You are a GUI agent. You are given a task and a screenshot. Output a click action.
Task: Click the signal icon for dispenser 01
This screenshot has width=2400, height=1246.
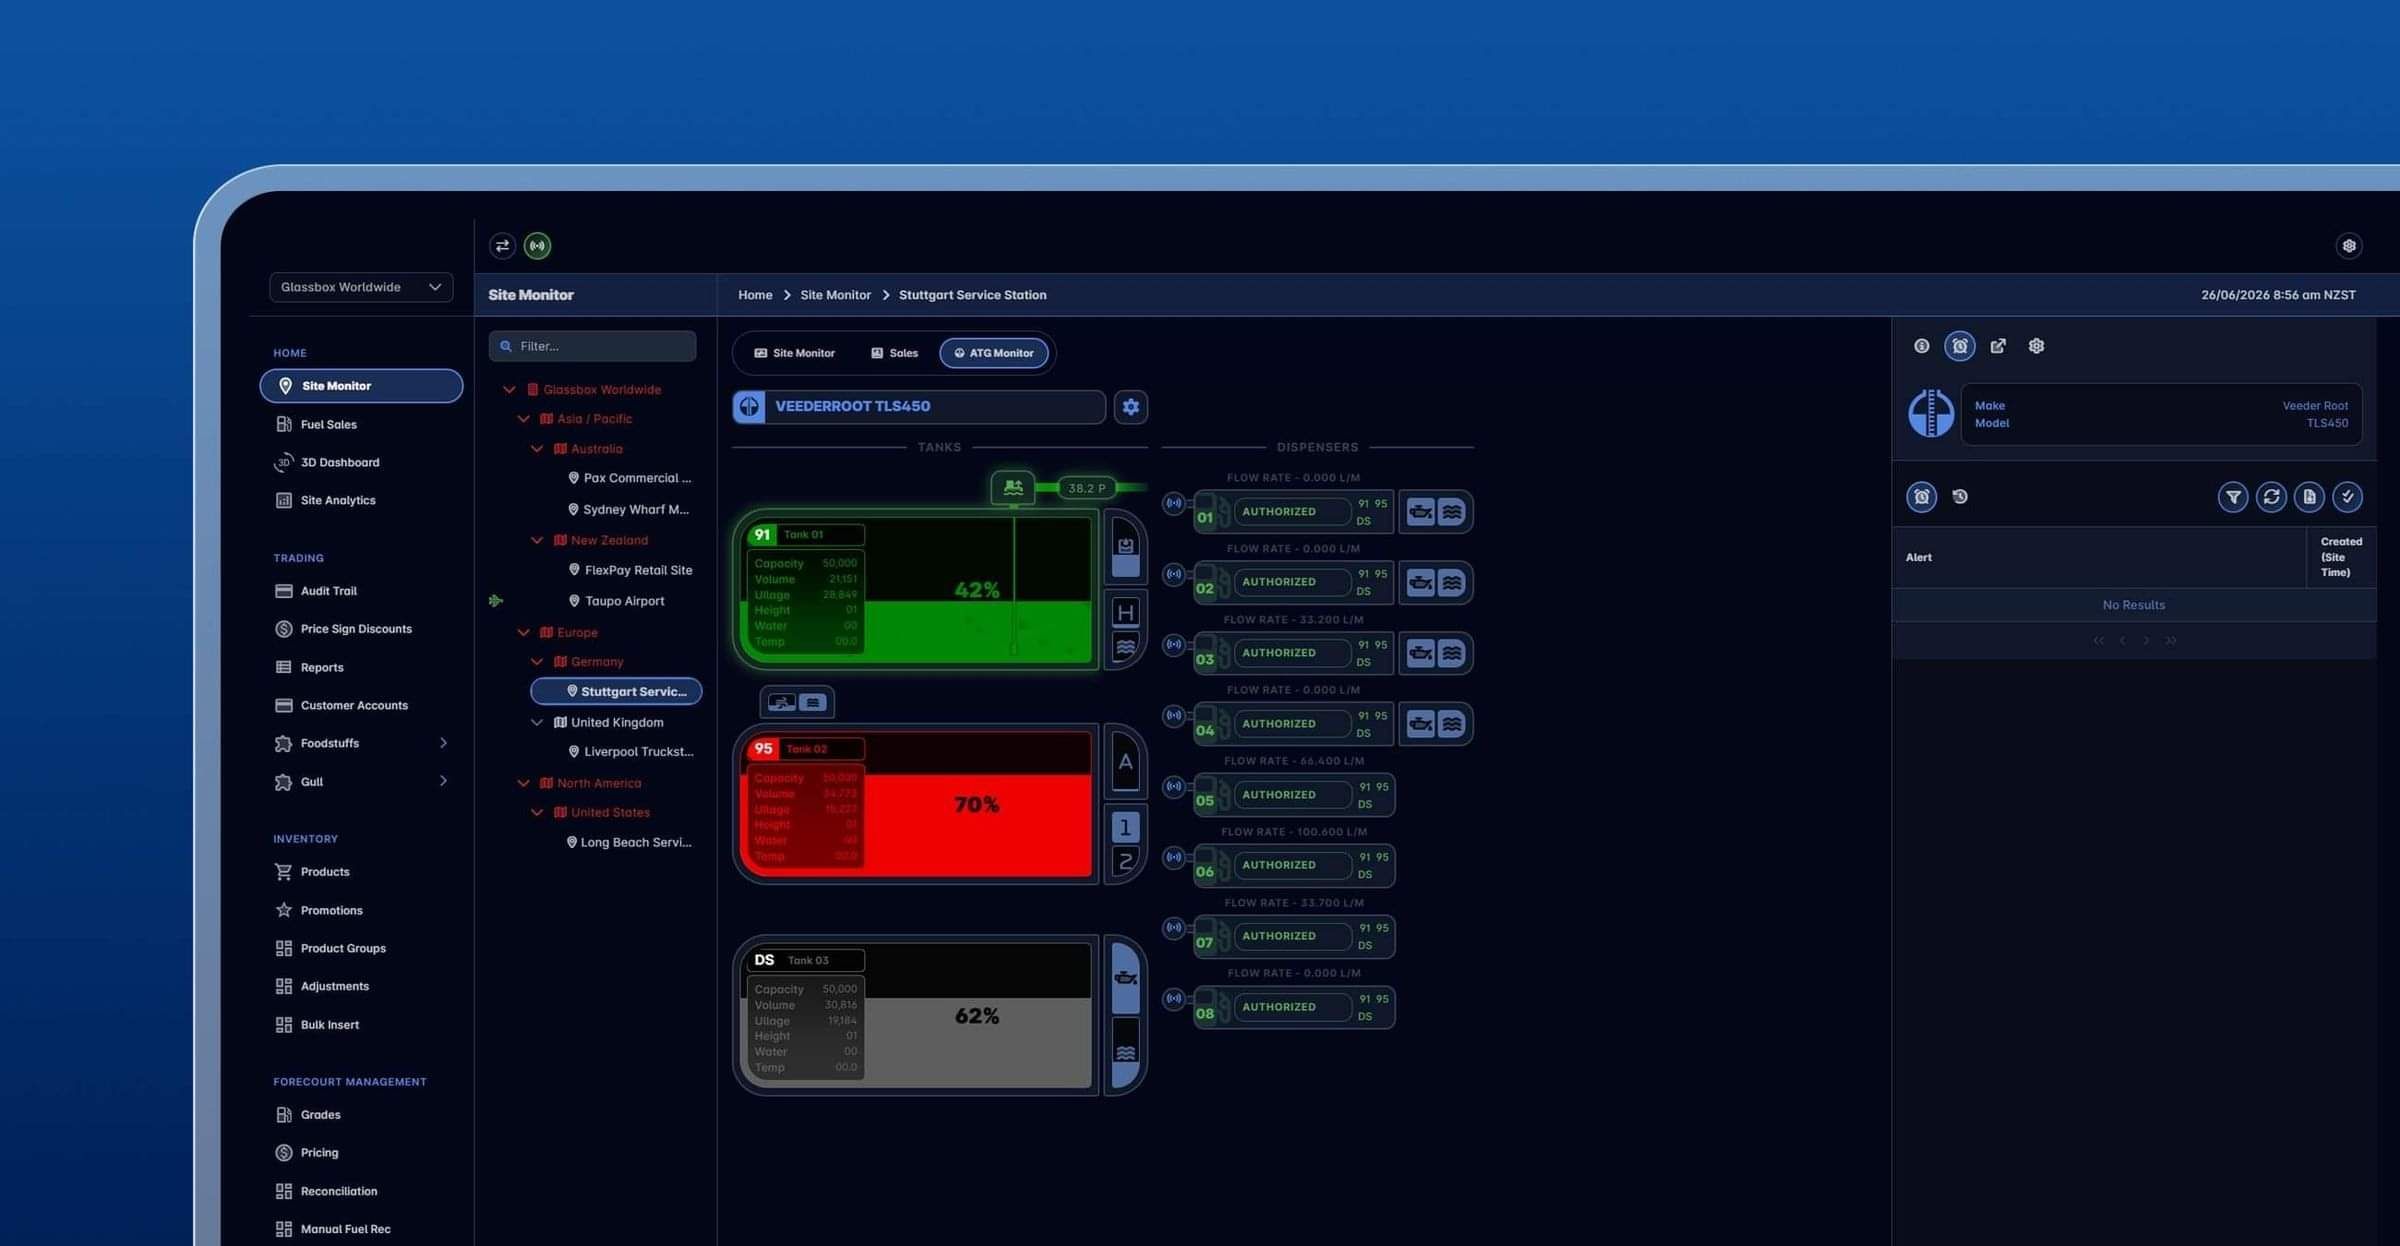click(x=1174, y=504)
